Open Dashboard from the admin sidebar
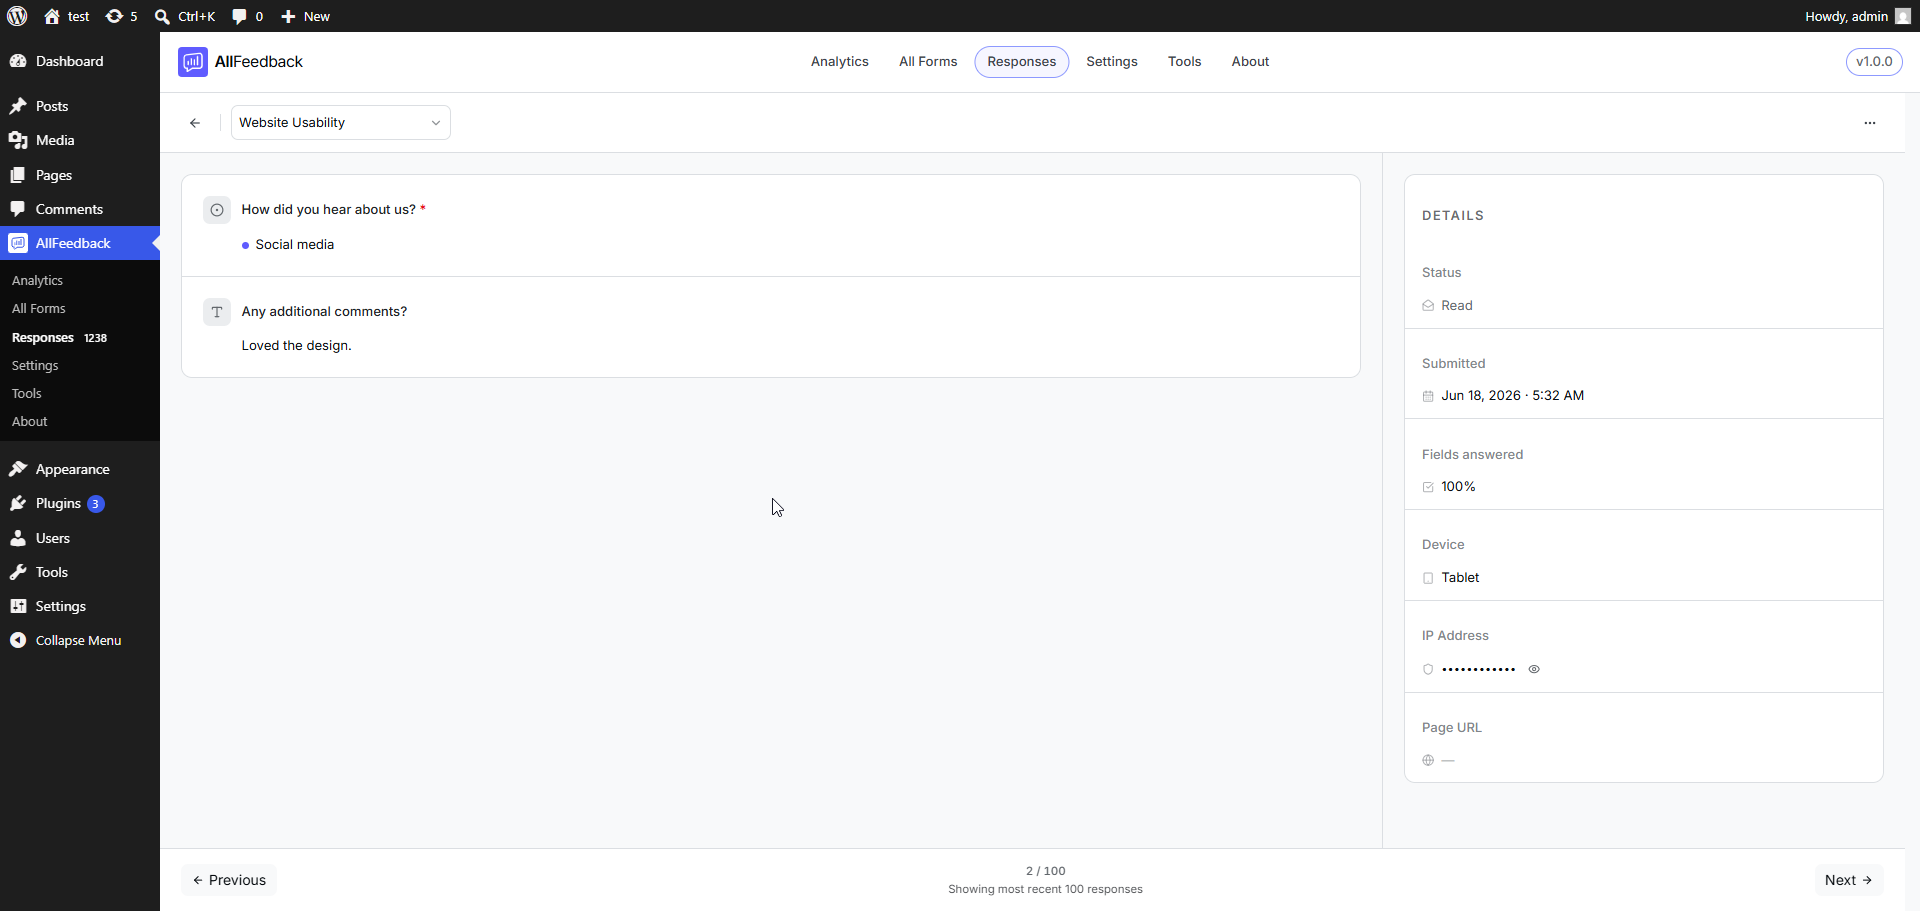The height and width of the screenshot is (911, 1920). (80, 61)
